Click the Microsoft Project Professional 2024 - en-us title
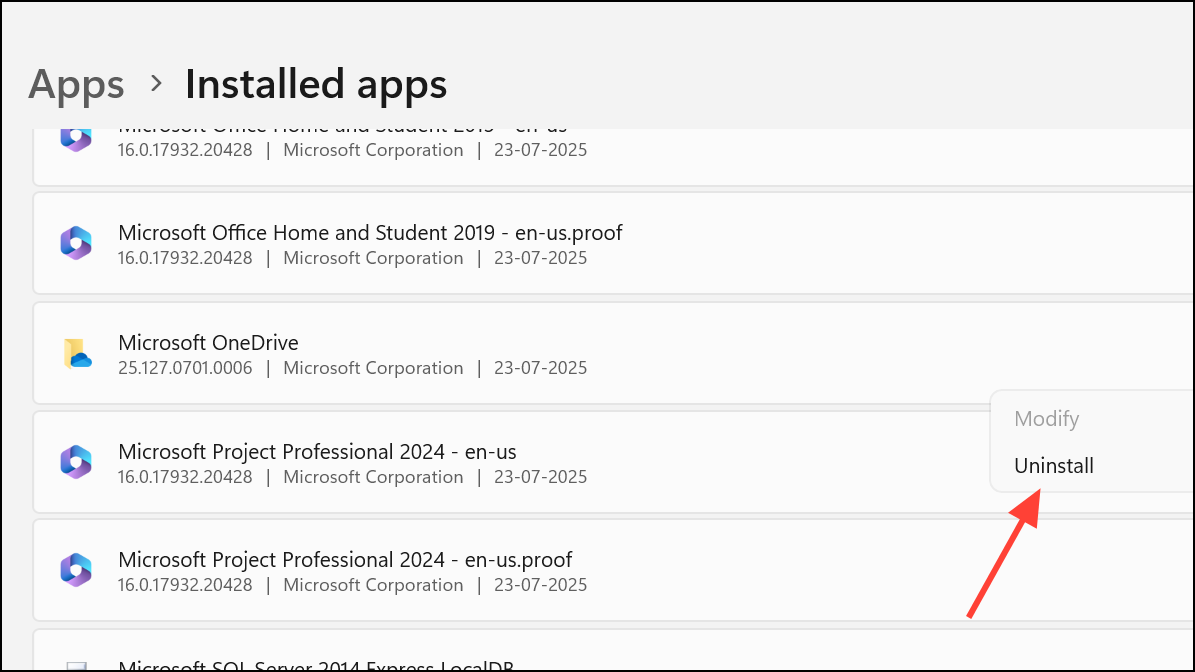 pyautogui.click(x=317, y=452)
